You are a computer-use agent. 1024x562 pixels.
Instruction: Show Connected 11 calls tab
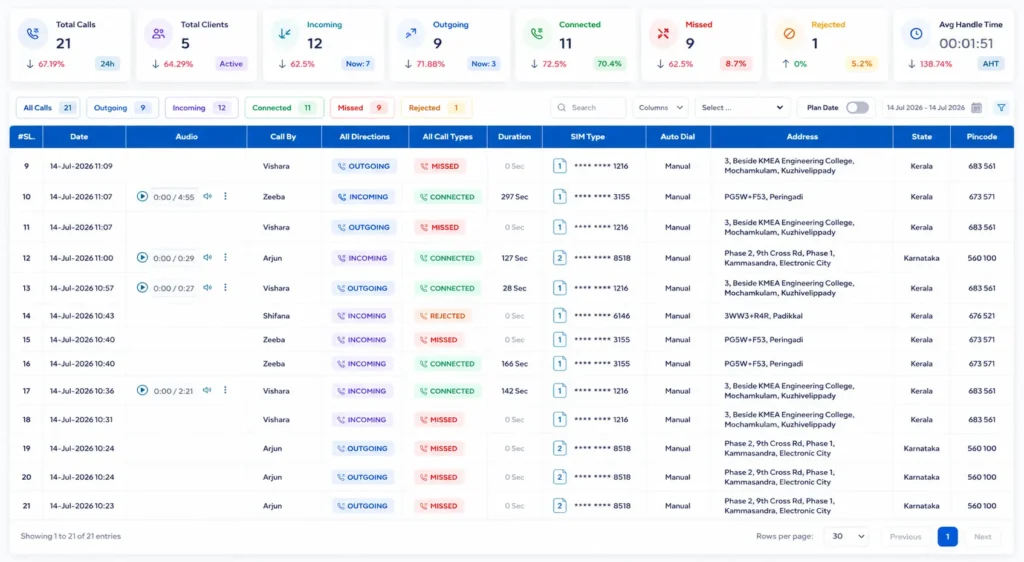tap(284, 108)
